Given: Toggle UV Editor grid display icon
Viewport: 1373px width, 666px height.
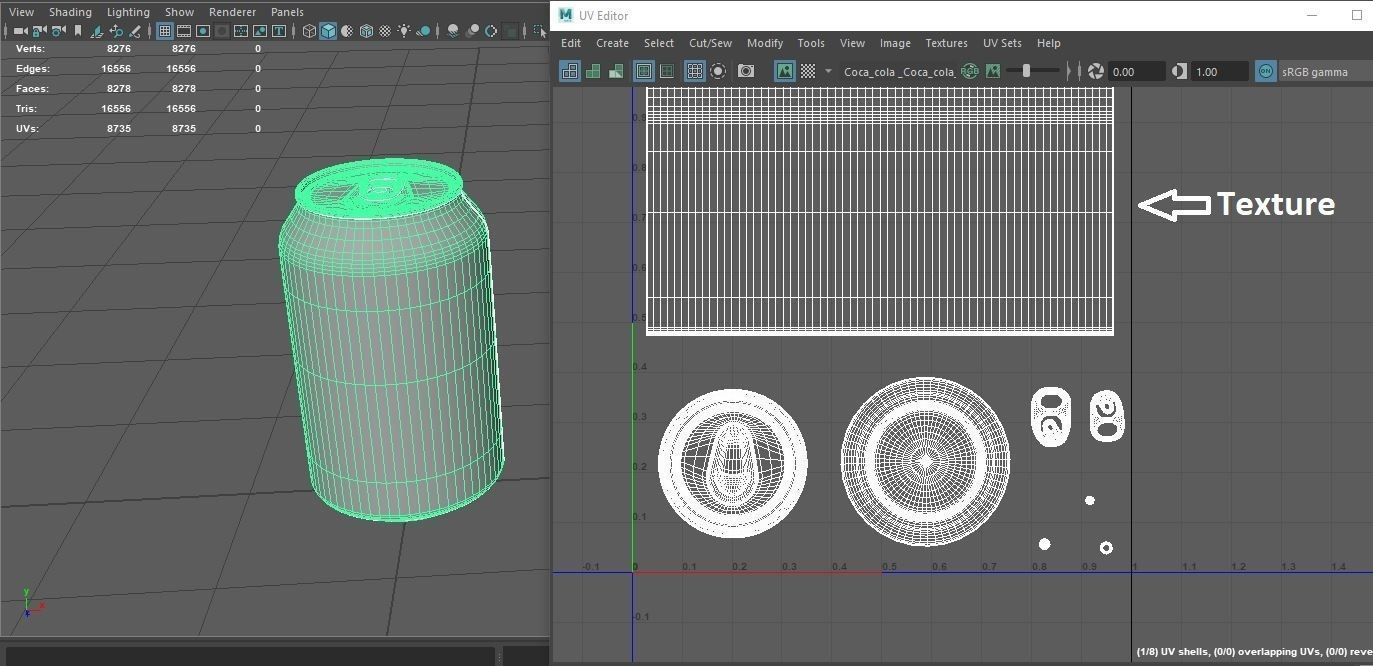Looking at the screenshot, I should (694, 71).
